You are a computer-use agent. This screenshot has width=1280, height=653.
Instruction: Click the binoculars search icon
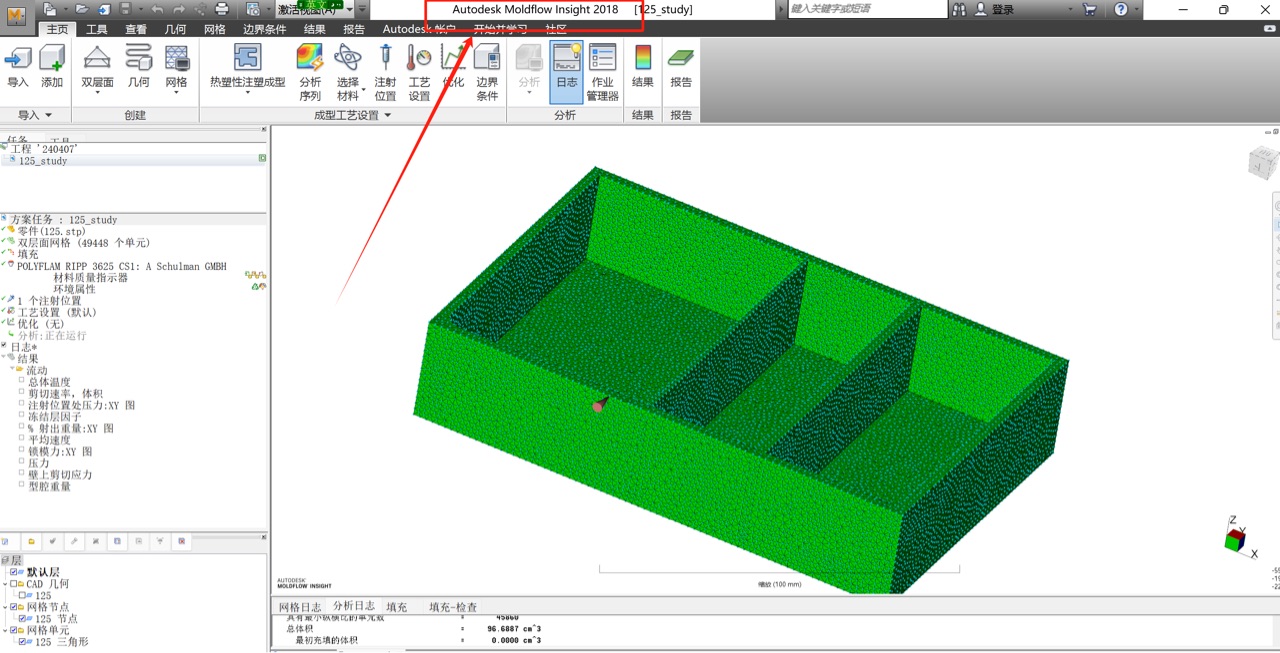[960, 9]
